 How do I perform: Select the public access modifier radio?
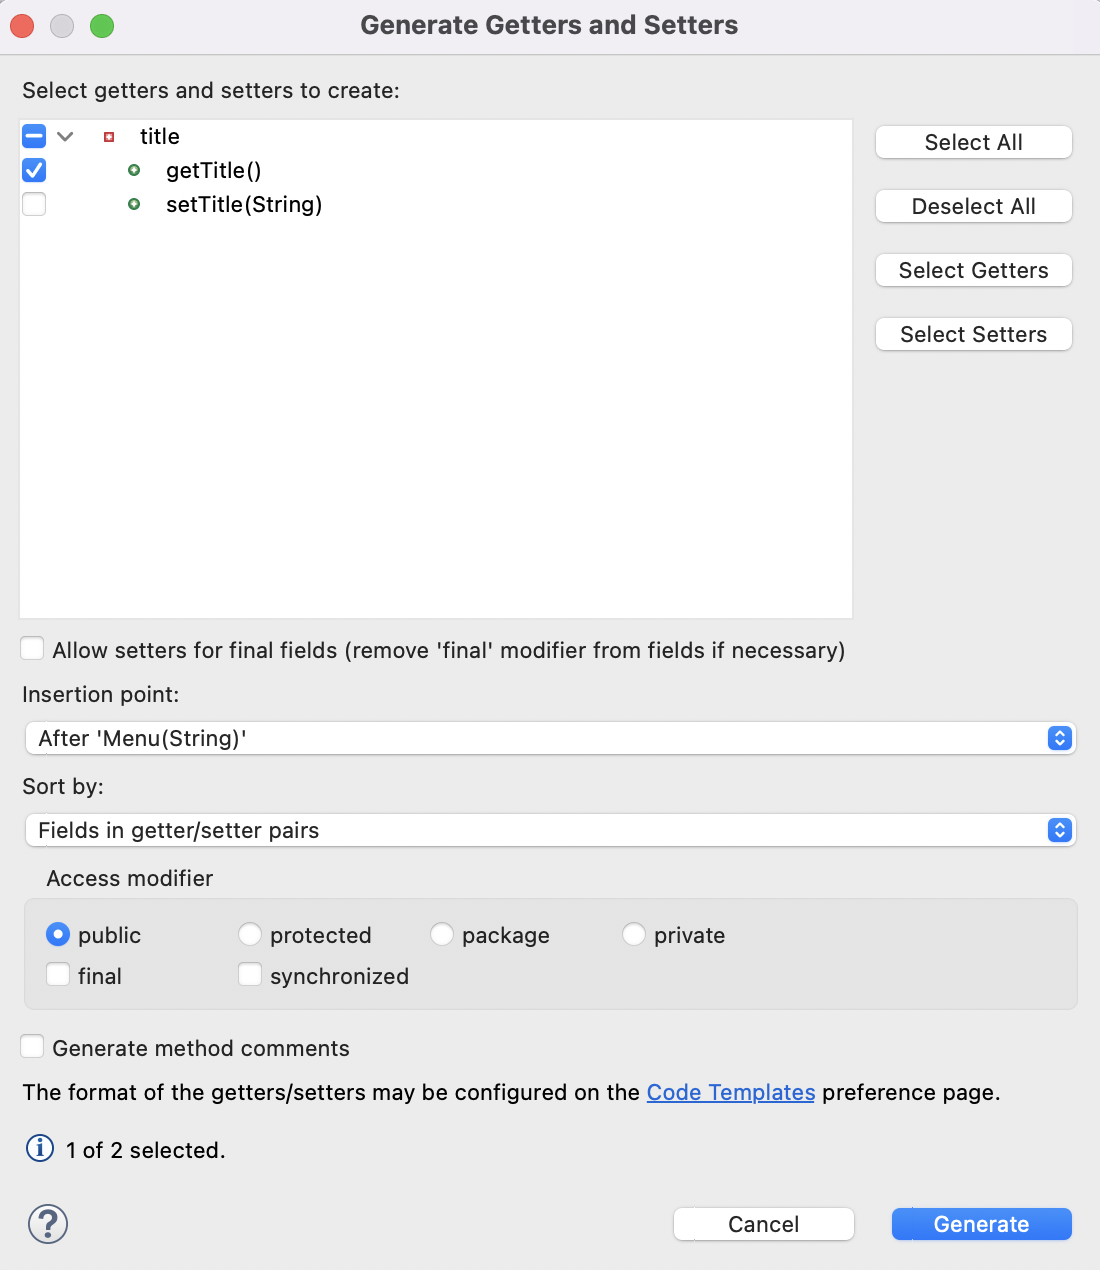click(x=58, y=934)
